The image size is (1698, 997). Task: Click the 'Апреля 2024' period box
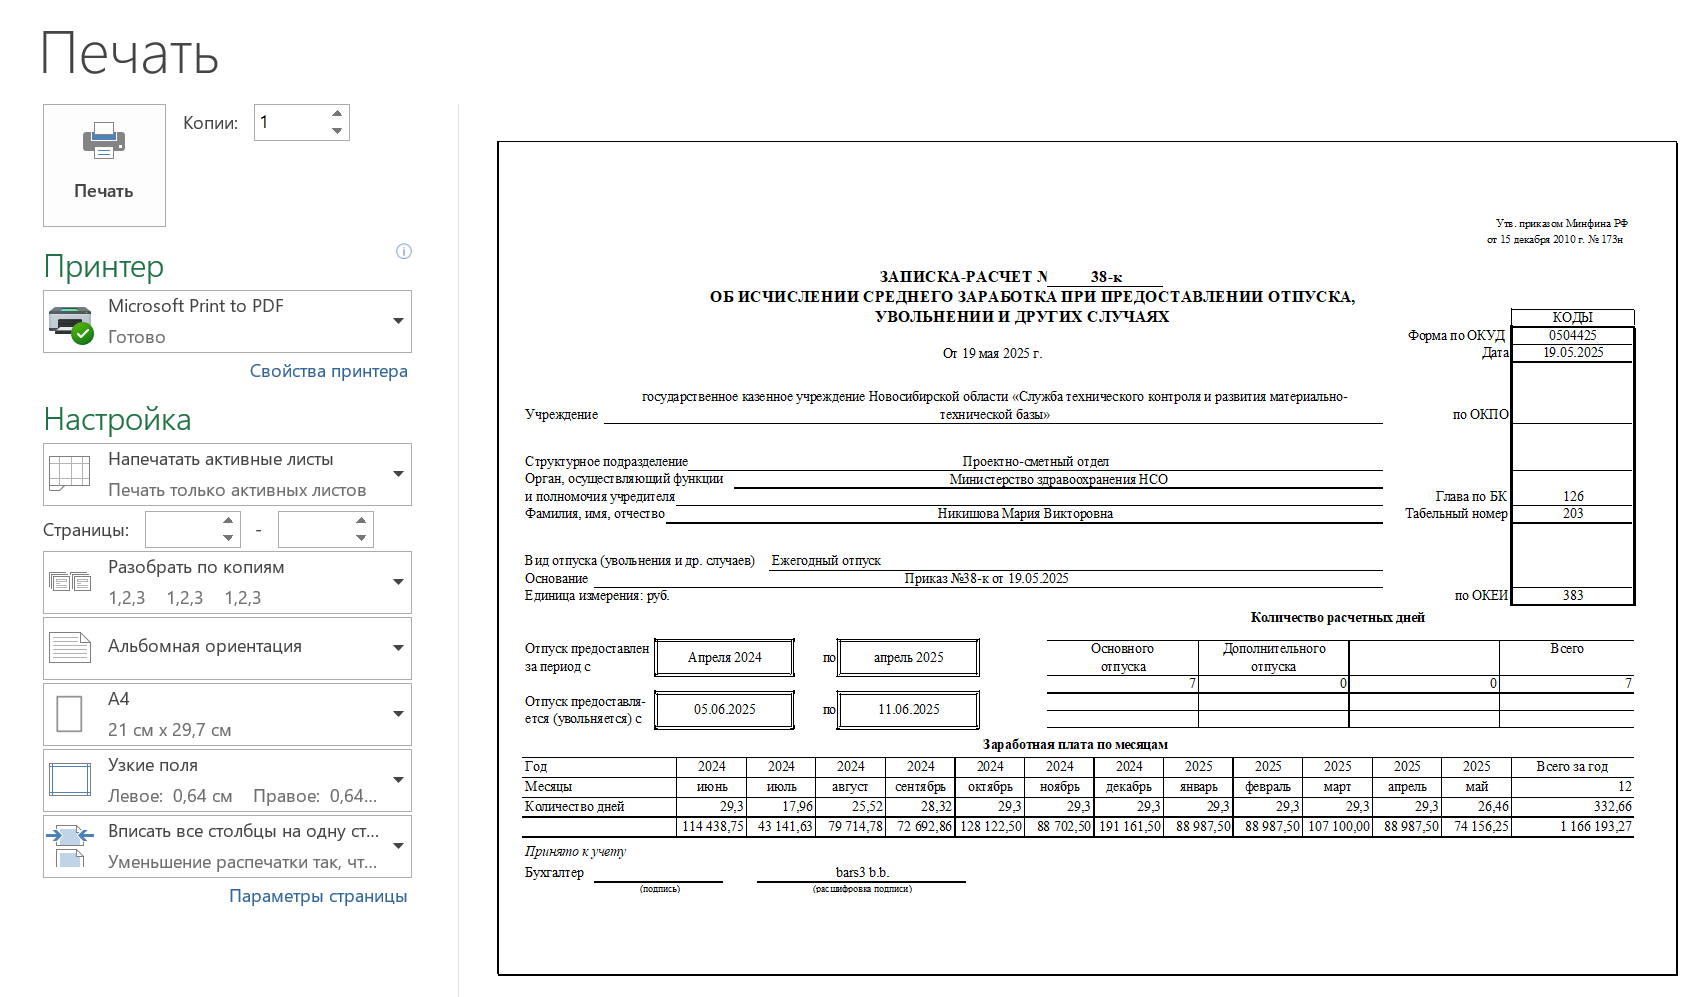pos(725,658)
